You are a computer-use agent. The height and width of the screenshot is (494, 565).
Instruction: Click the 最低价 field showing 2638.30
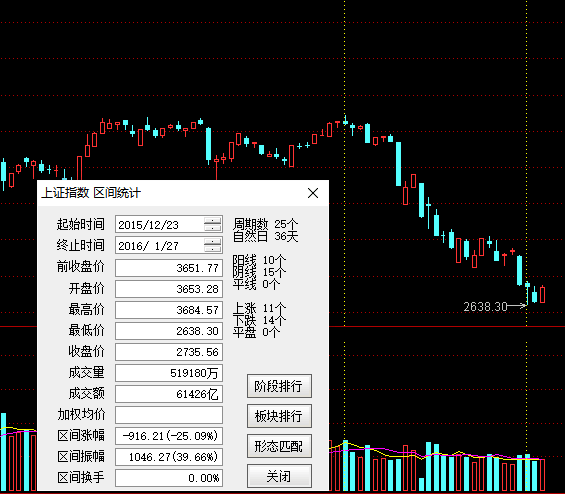(169, 331)
